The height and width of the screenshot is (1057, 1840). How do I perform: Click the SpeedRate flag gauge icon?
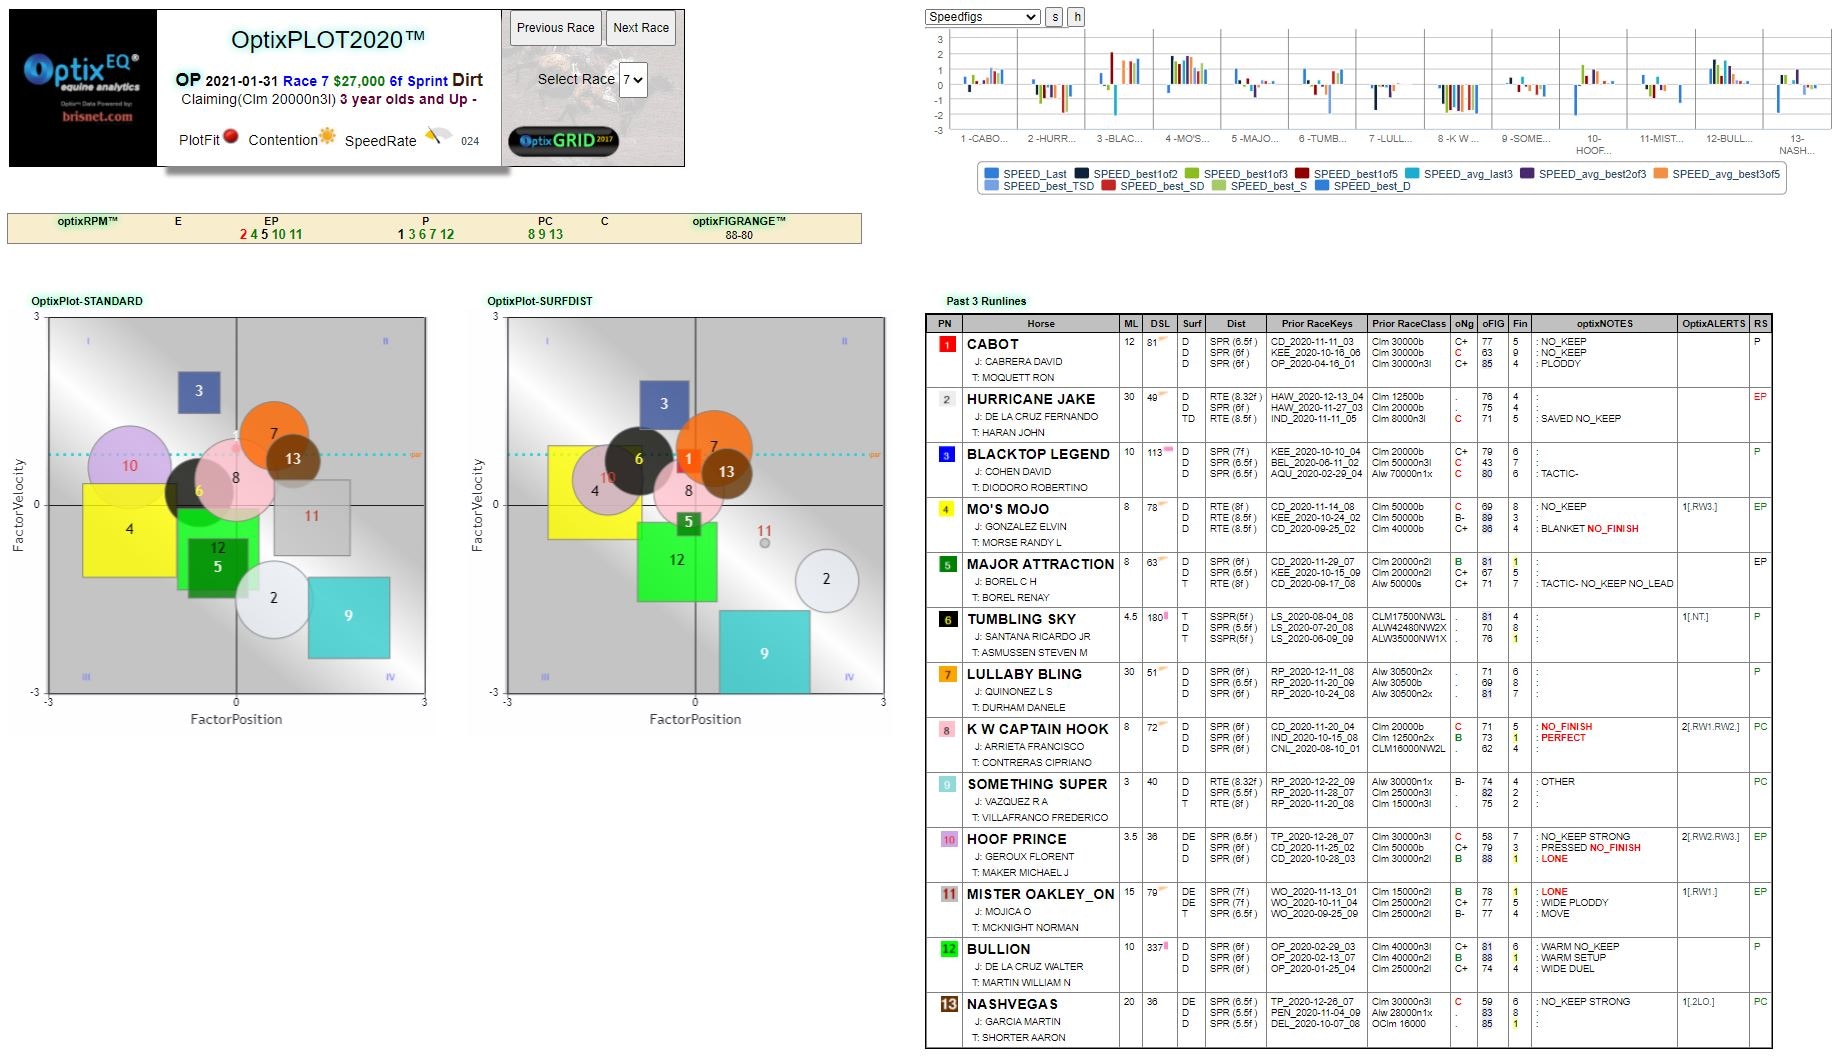437,136
